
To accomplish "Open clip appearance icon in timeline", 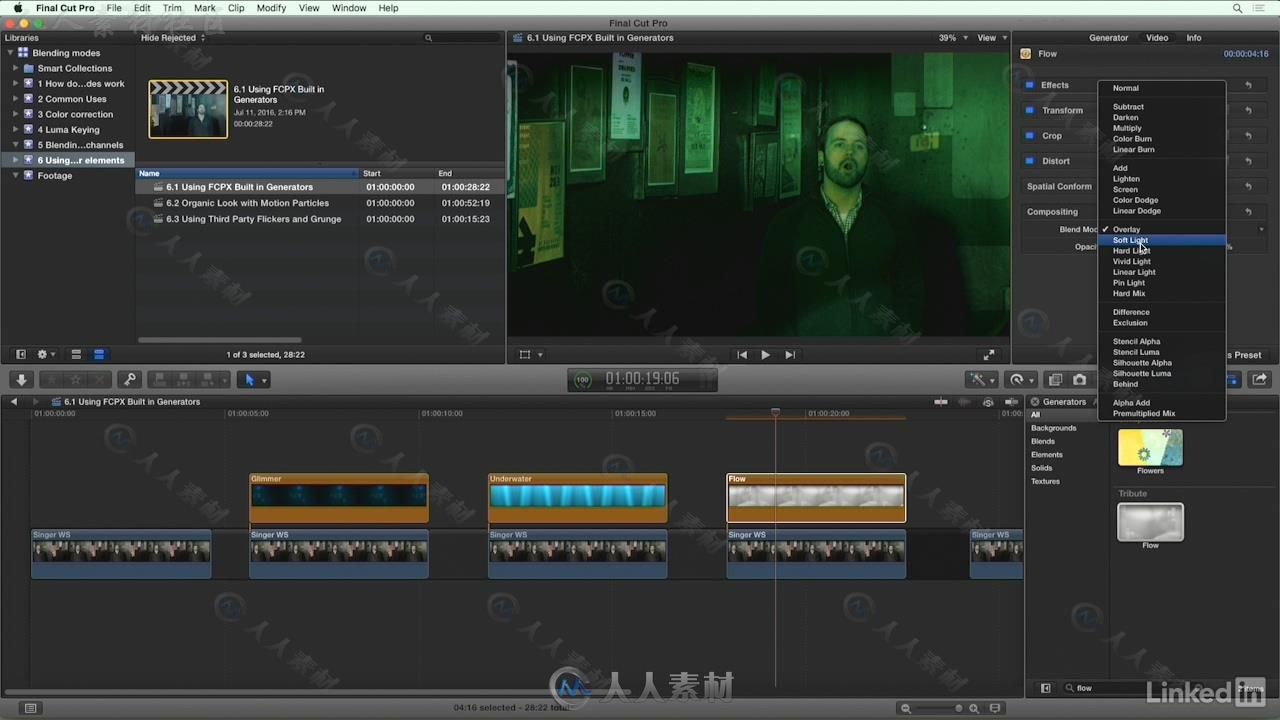I will (x=995, y=708).
